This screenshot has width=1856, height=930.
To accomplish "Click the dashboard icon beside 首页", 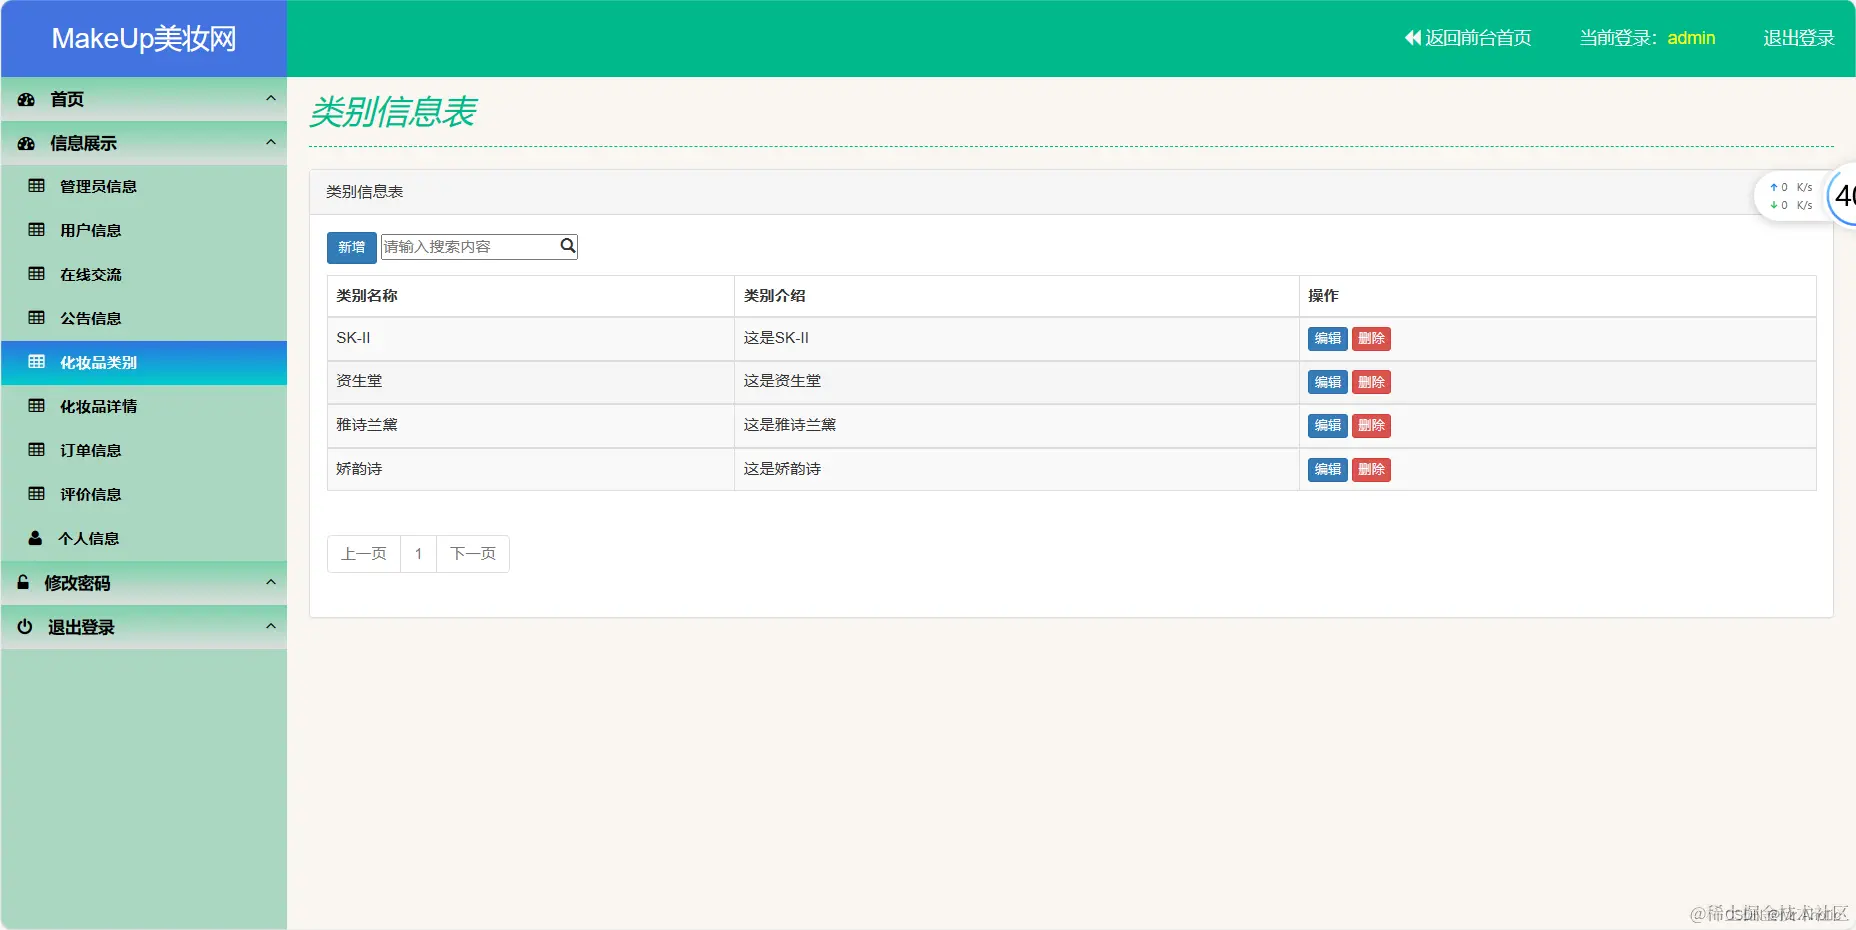I will click(26, 99).
